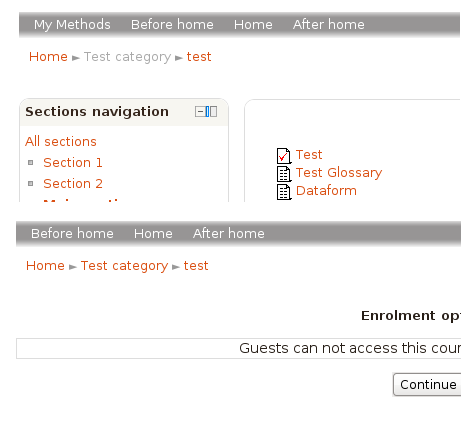461x422 pixels.
Task: Follow Test category in lower breadcrumb
Action: pyautogui.click(x=124, y=266)
